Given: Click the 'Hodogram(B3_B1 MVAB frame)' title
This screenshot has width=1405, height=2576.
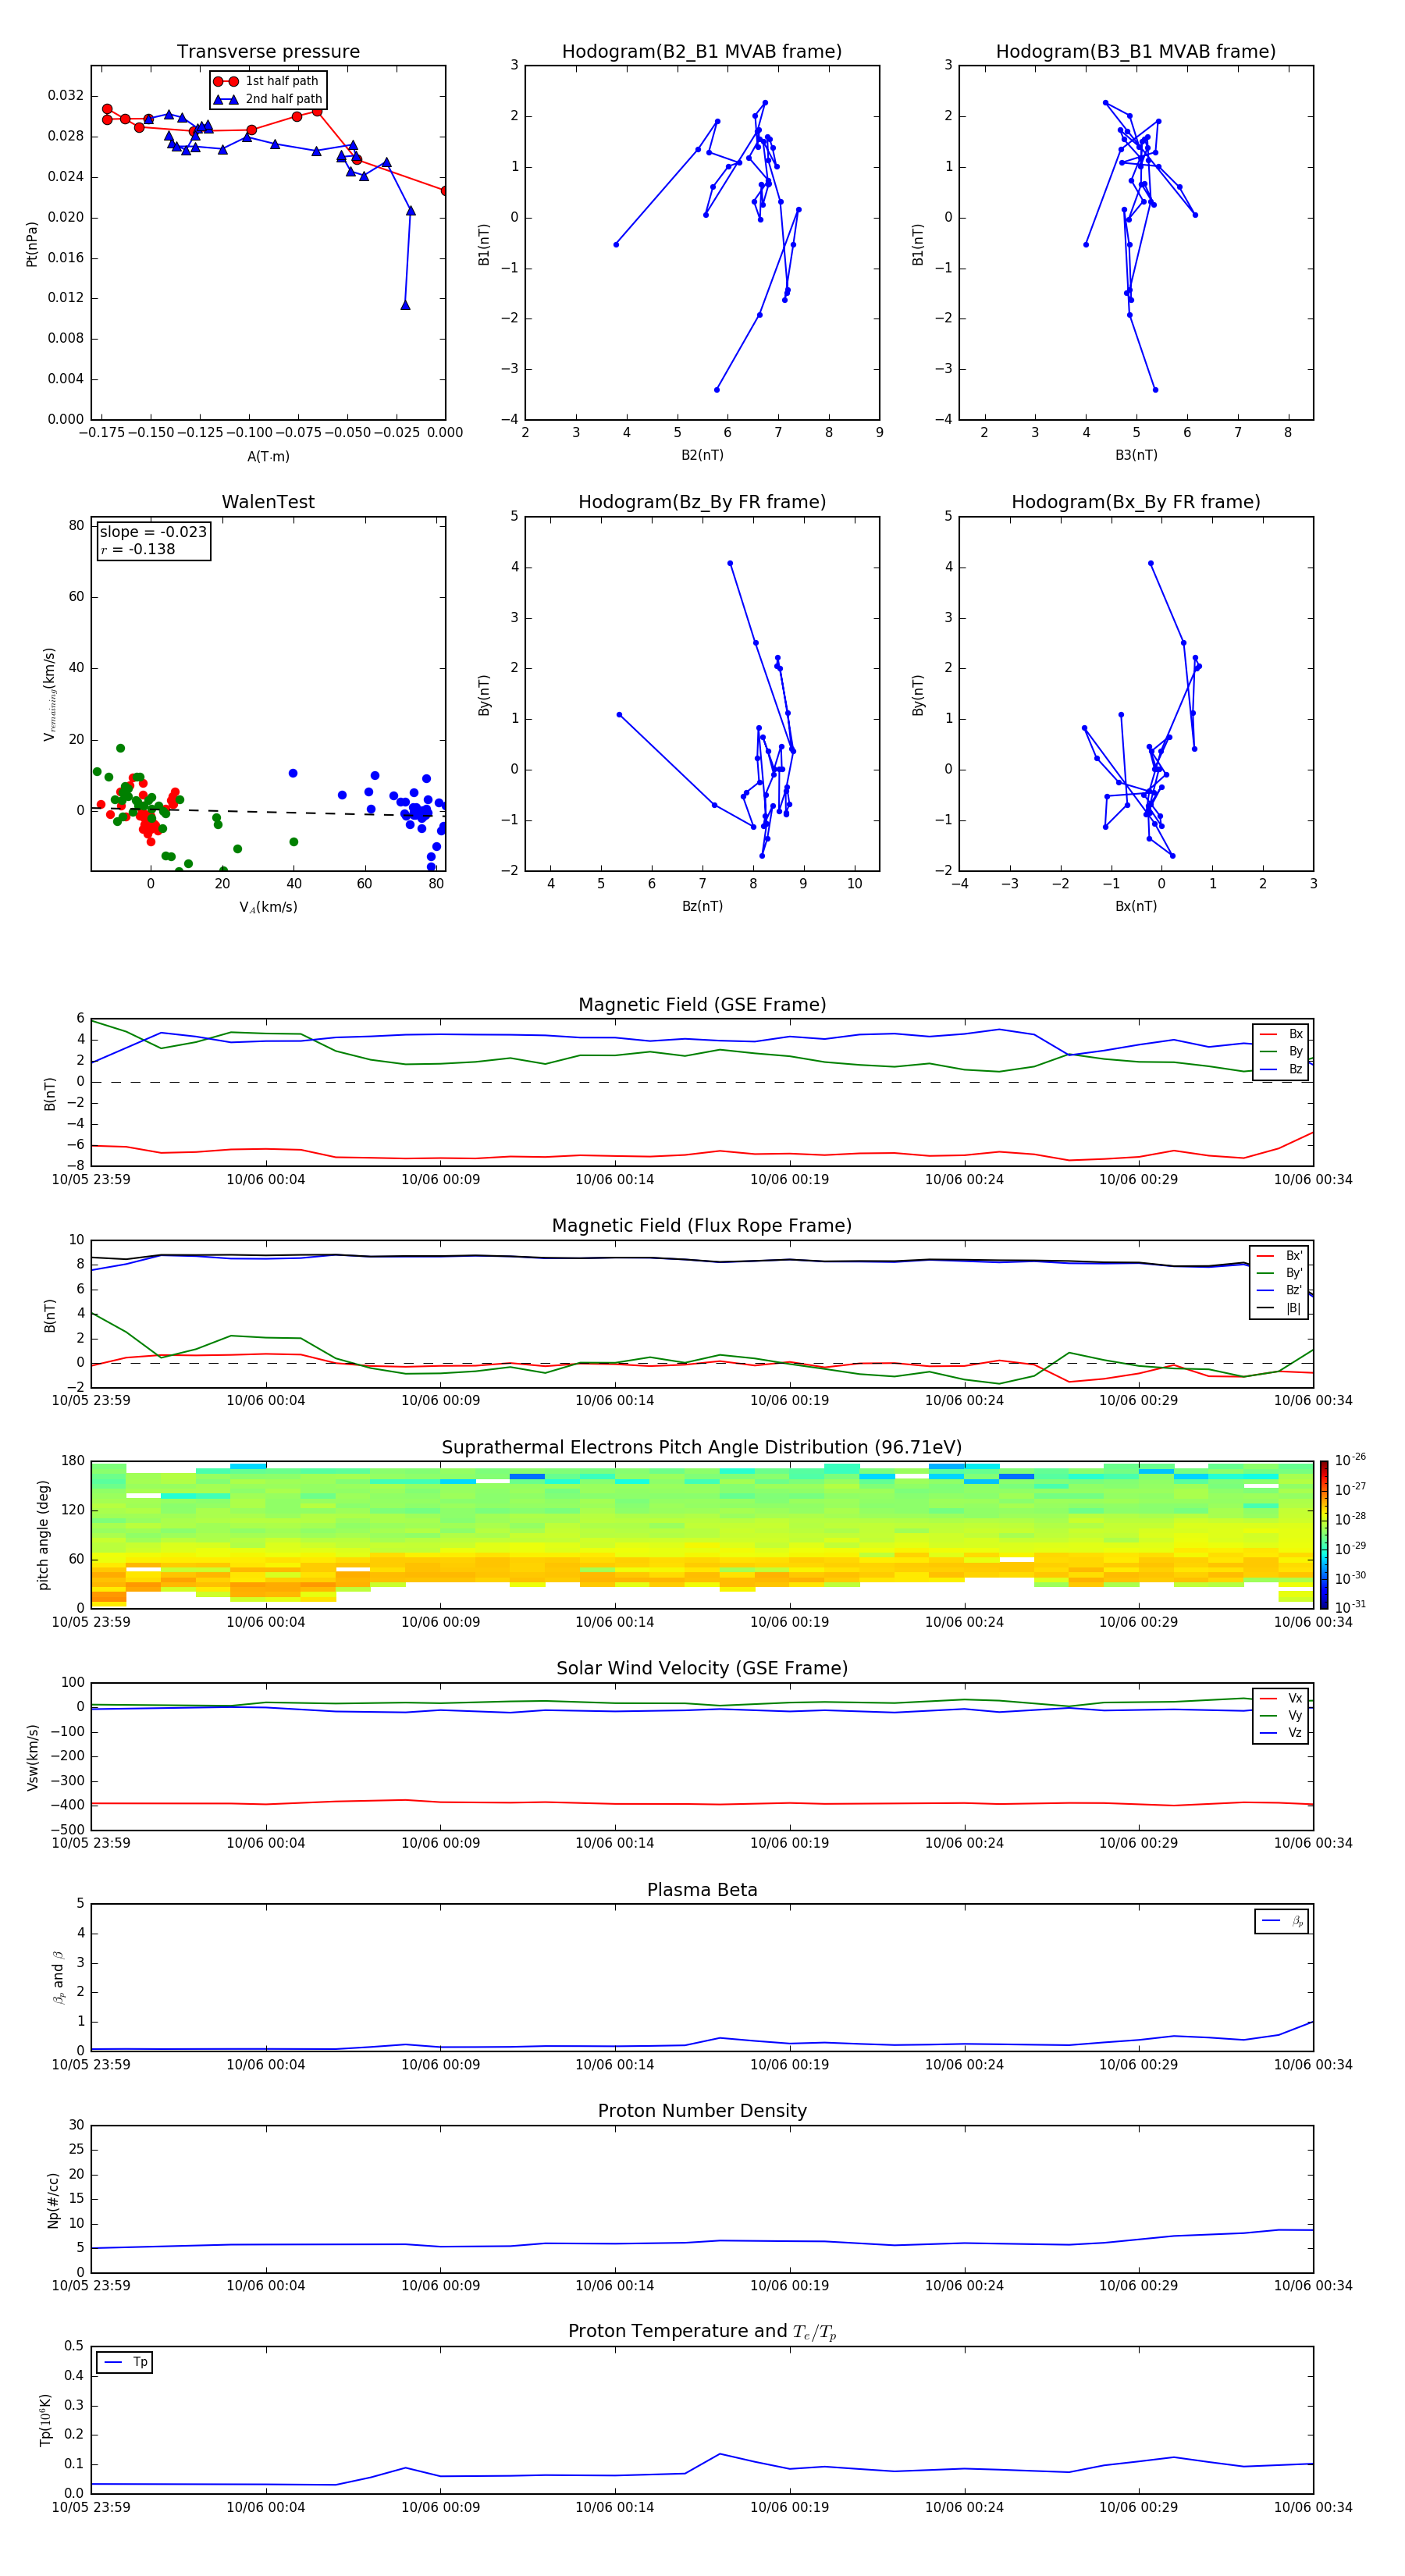Looking at the screenshot, I should pyautogui.click(x=1136, y=52).
